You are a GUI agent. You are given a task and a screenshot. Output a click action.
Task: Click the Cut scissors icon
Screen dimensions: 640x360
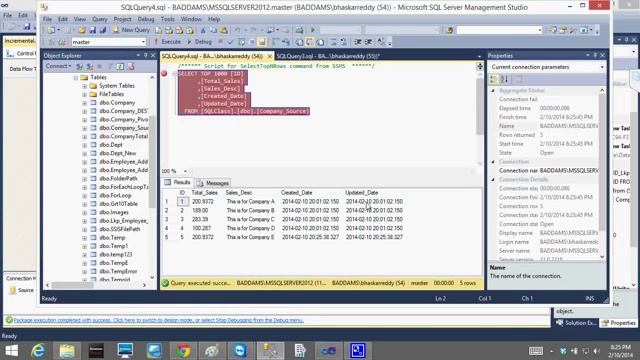pyautogui.click(x=203, y=30)
